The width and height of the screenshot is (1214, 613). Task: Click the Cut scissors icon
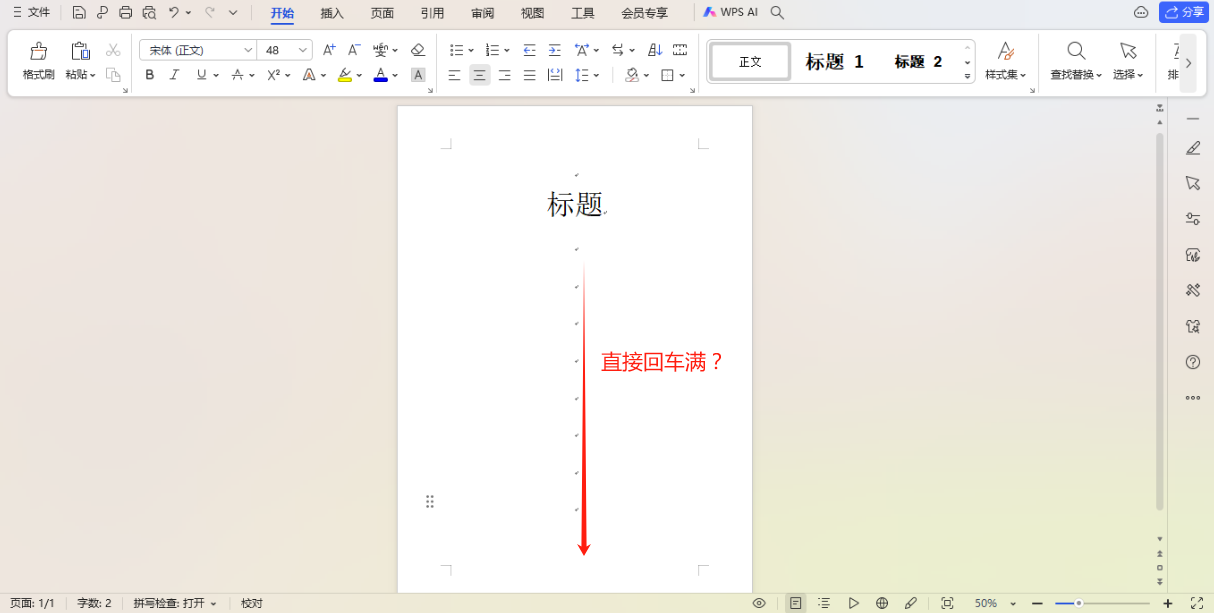(113, 49)
